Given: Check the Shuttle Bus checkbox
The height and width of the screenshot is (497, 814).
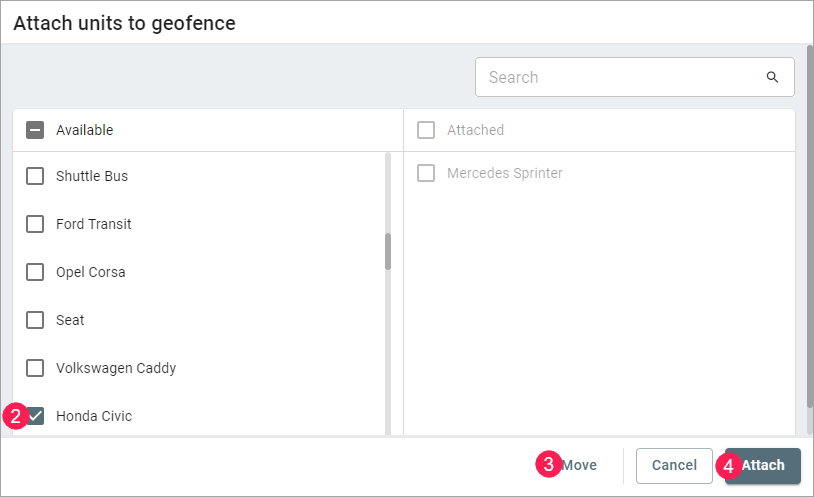Looking at the screenshot, I should [x=35, y=176].
